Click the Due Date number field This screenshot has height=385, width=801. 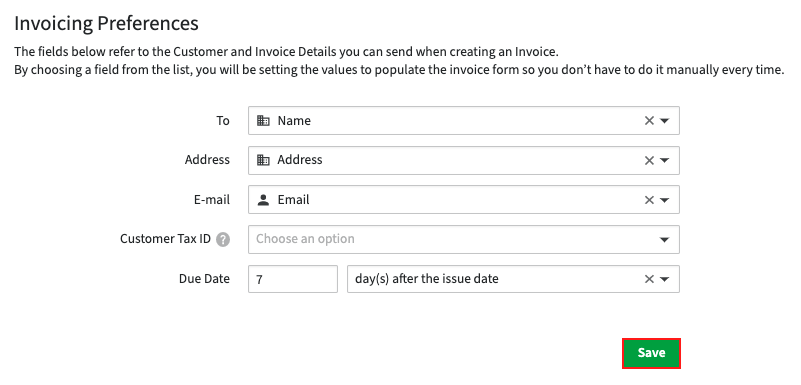point(293,279)
